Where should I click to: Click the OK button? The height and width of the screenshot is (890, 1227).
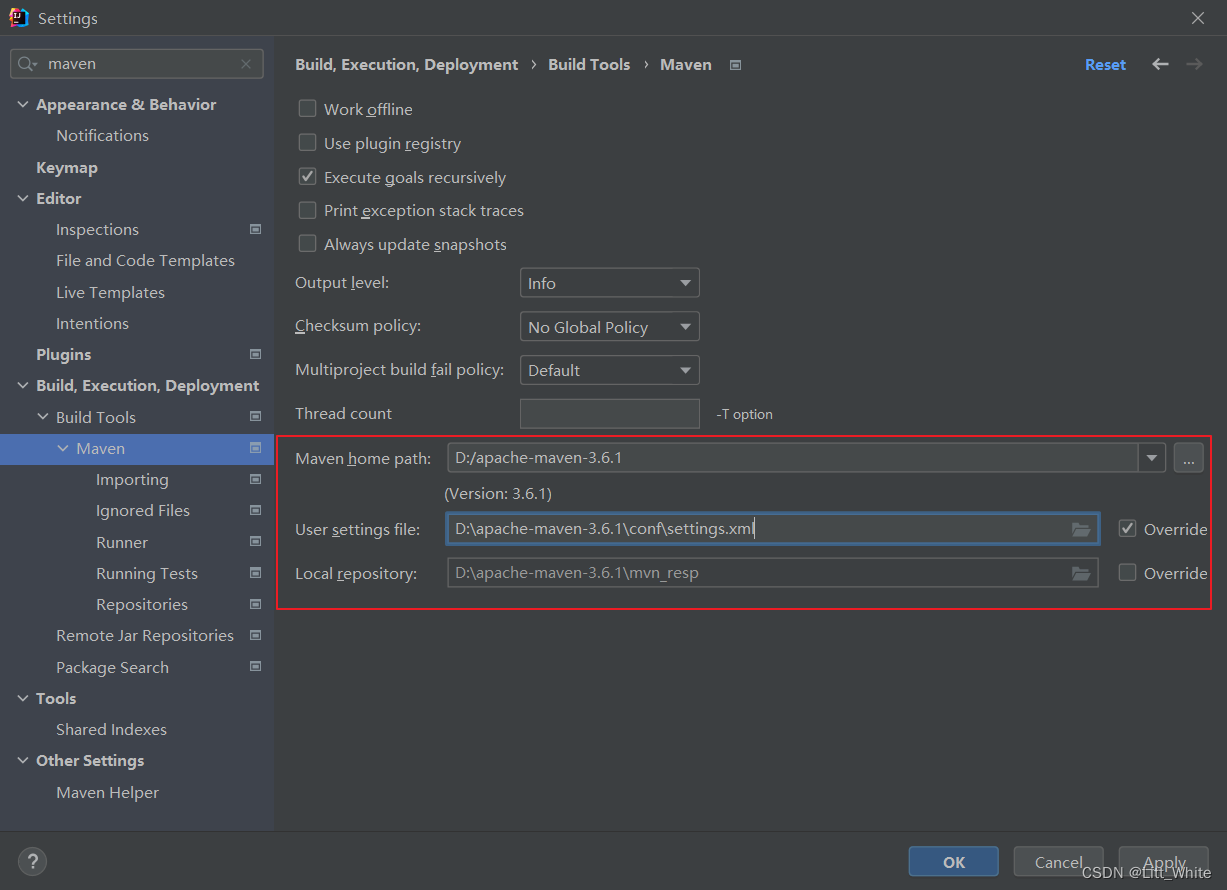pos(953,862)
